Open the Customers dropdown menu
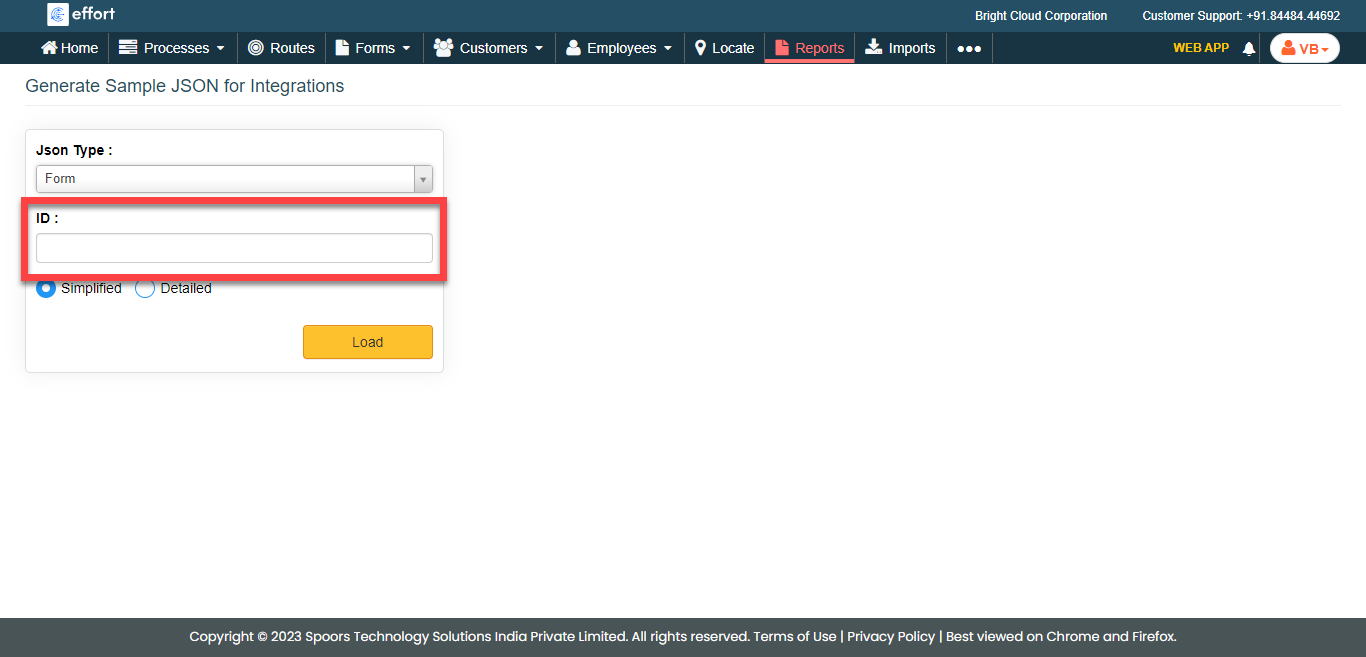The height and width of the screenshot is (657, 1366). pyautogui.click(x=489, y=48)
